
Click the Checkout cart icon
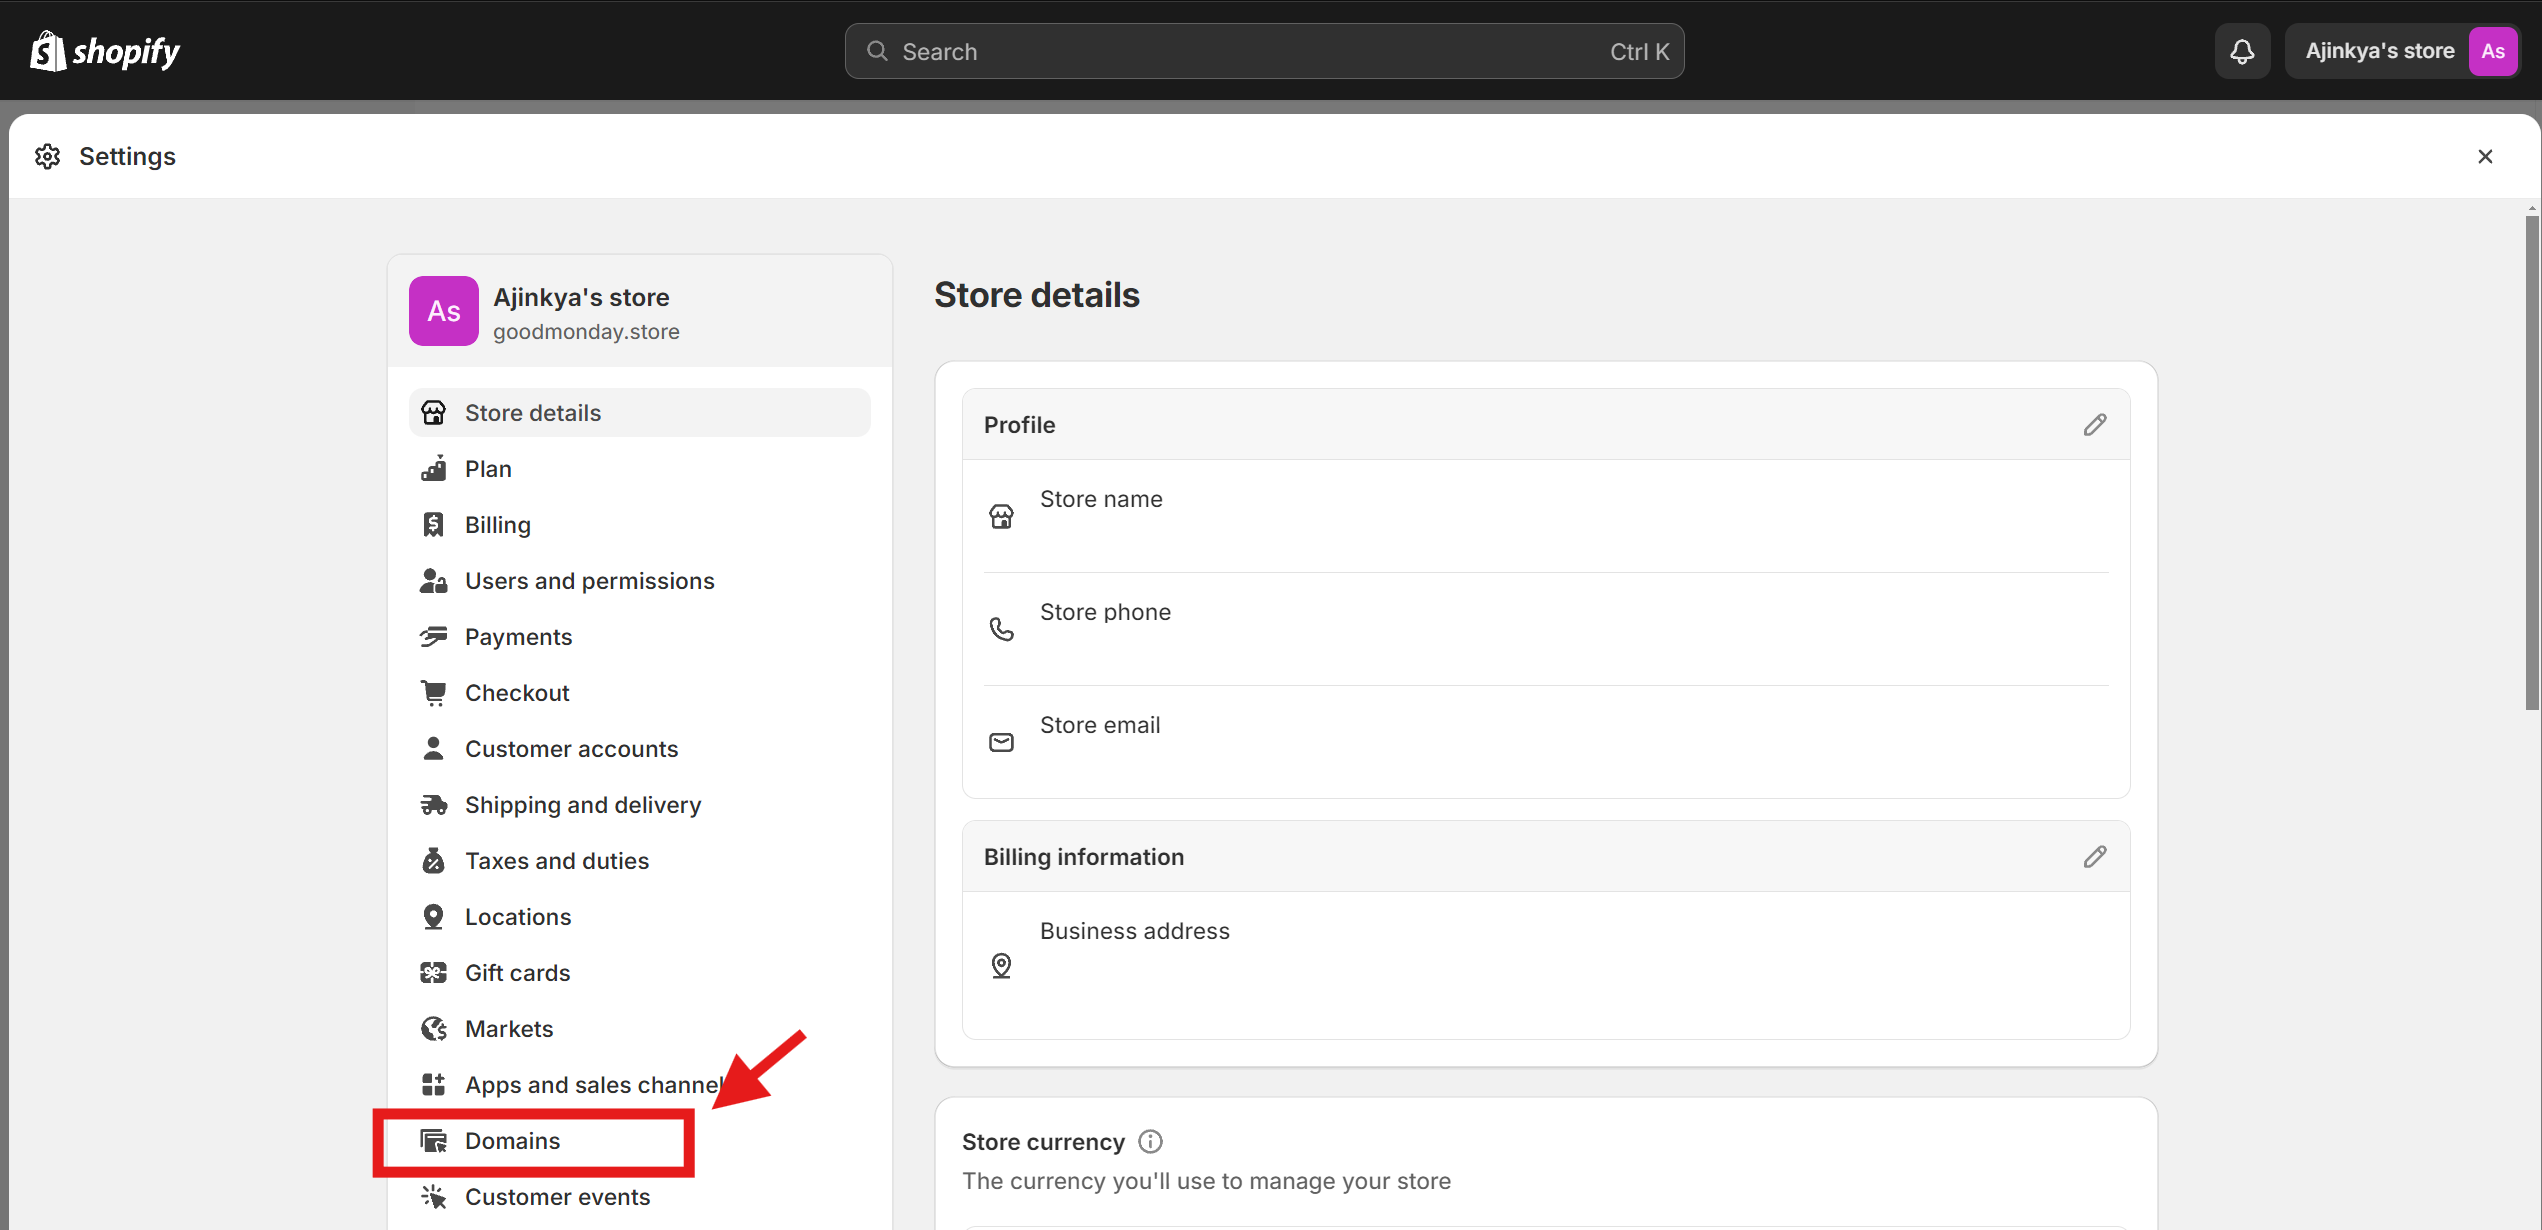[433, 693]
